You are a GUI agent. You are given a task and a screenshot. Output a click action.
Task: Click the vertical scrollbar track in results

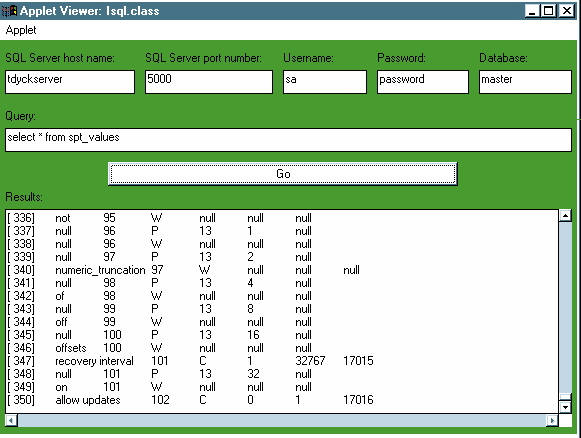coord(565,308)
